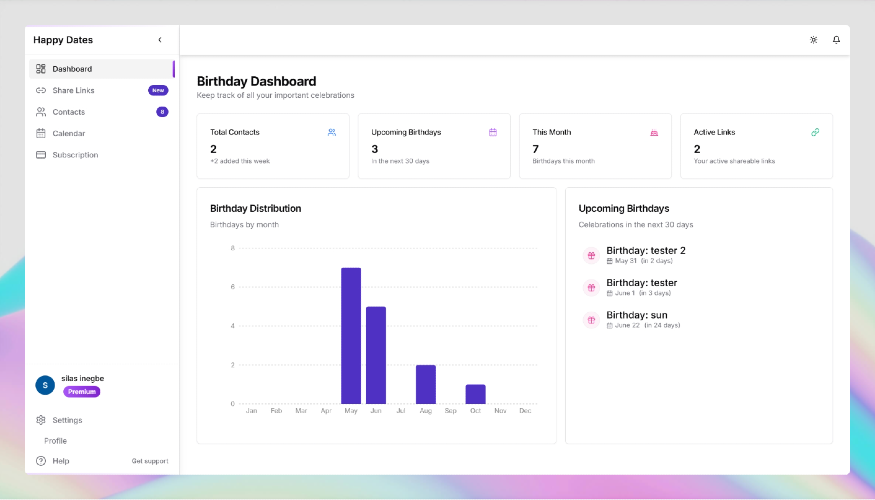Click the New badge on Share Links
Screen dimensions: 875x500
158,90
